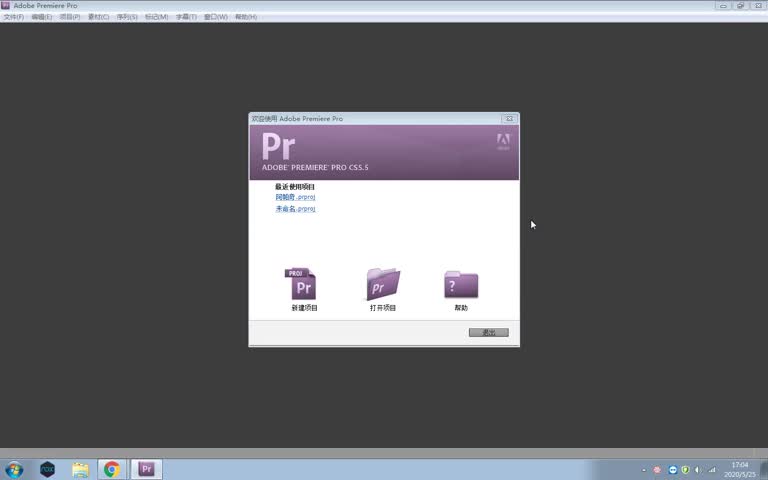Show hidden system tray icons arrow

(644, 470)
